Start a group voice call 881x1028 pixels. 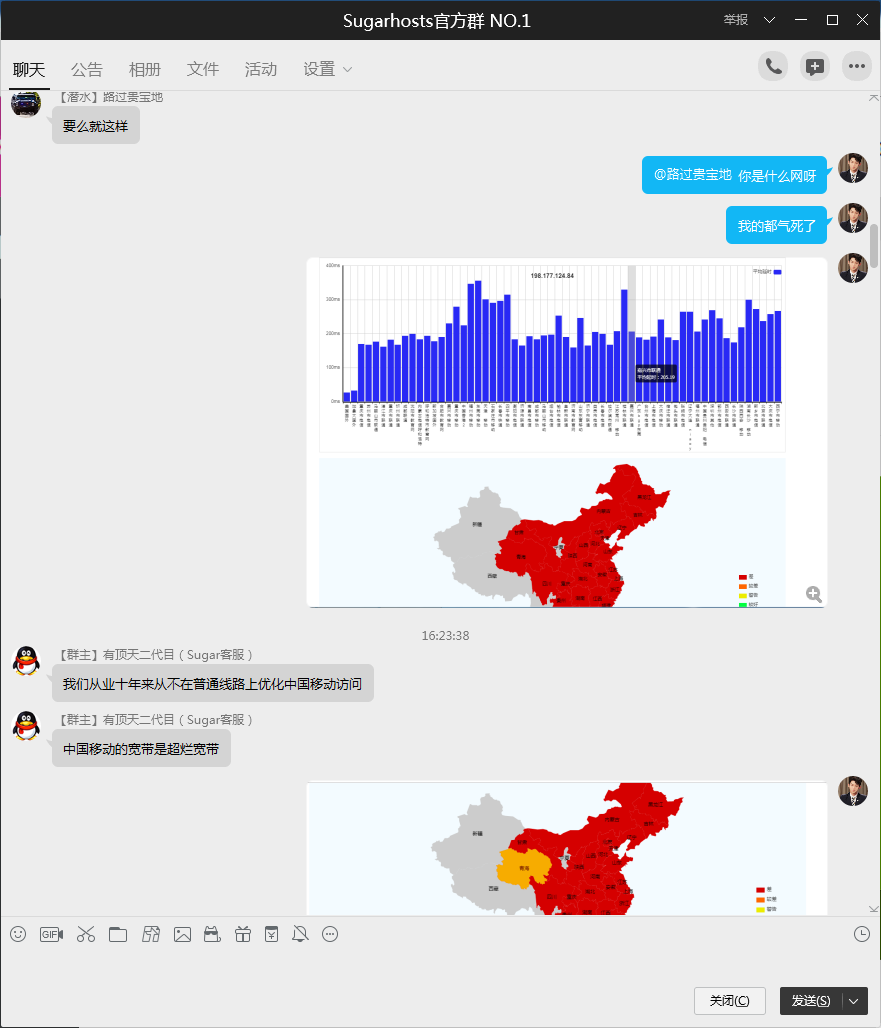(773, 66)
